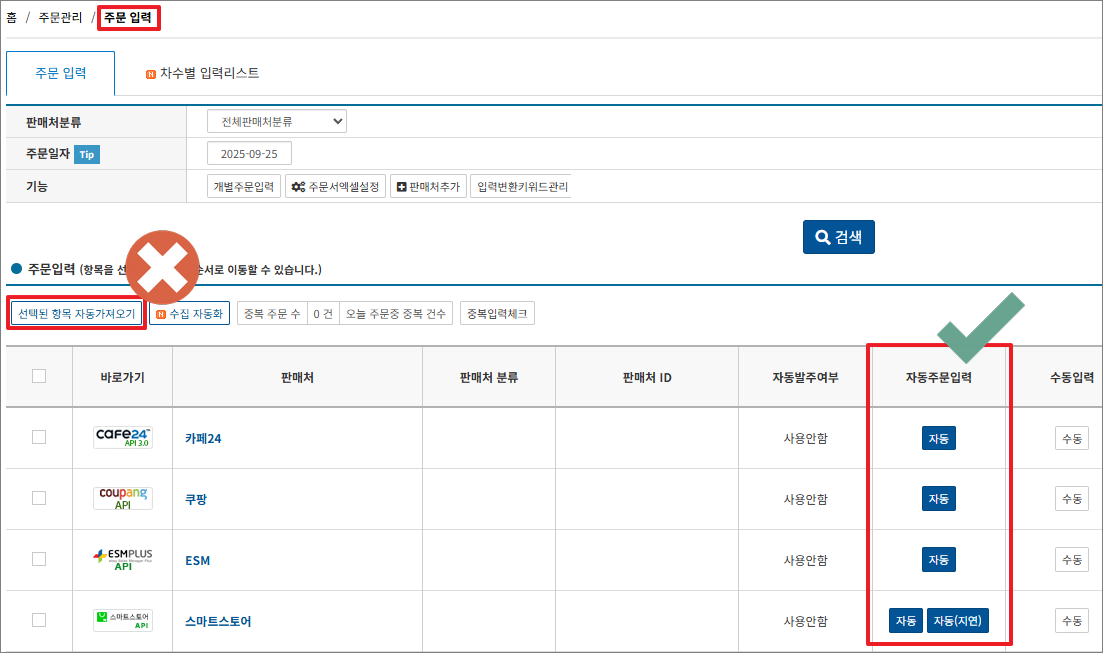The width and height of the screenshot is (1103, 653).
Task: Click the 검색 search button
Action: [839, 237]
